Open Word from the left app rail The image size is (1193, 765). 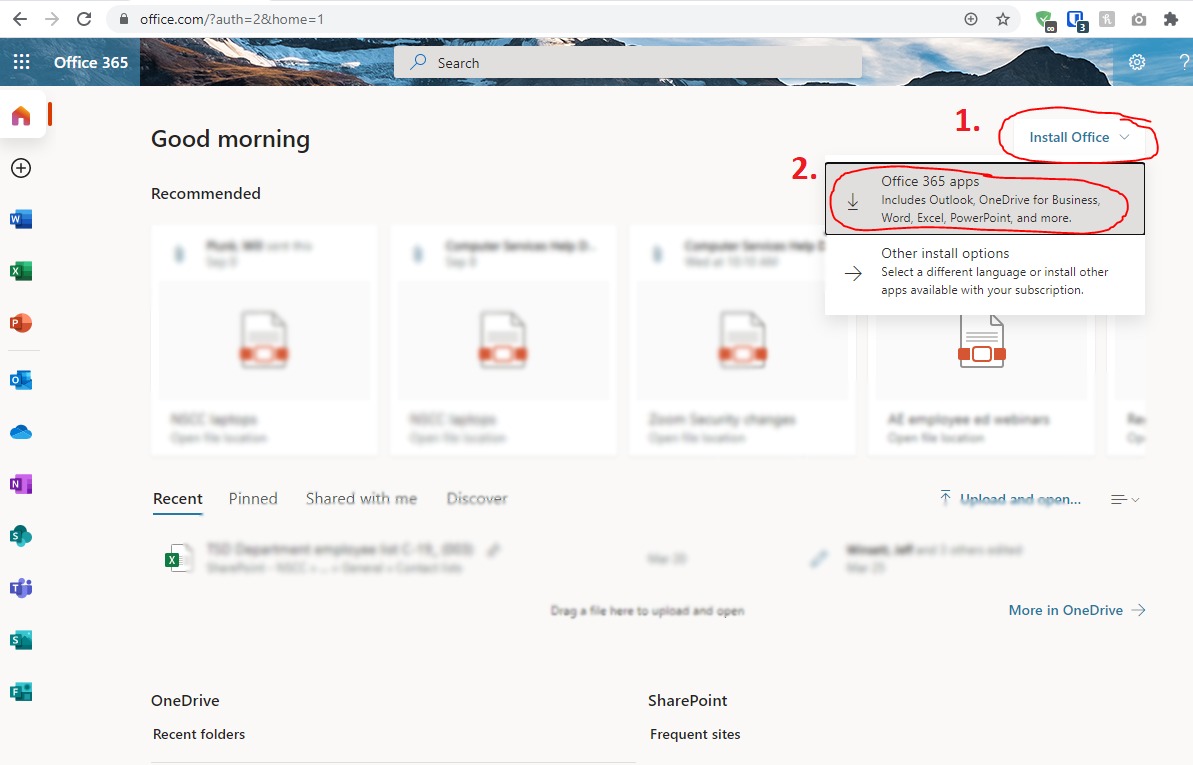coord(21,219)
